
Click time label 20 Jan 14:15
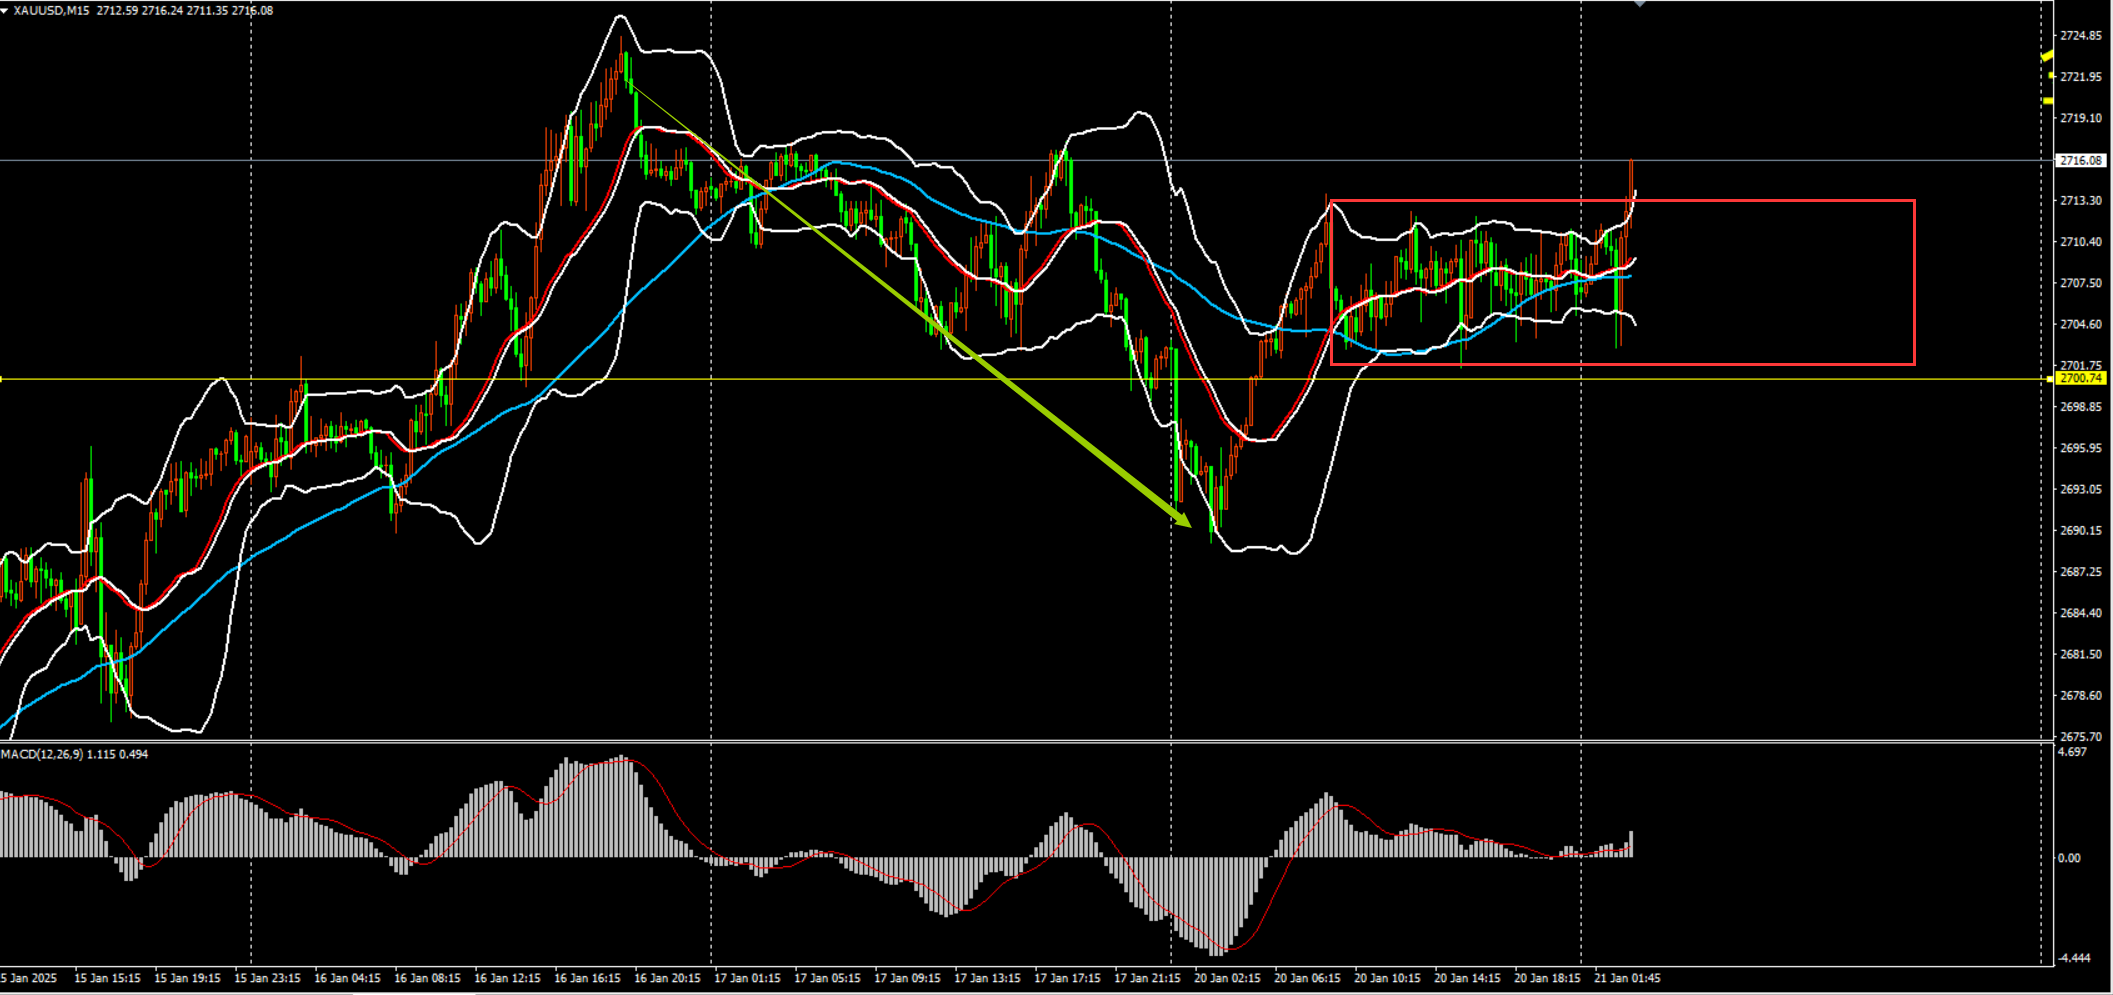tap(1468, 978)
